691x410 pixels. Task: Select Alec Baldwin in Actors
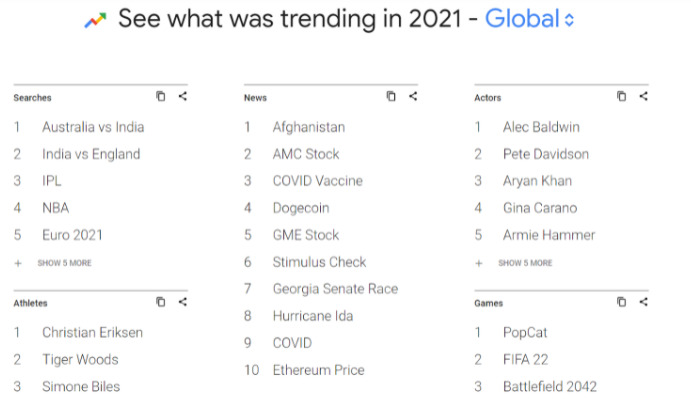541,127
